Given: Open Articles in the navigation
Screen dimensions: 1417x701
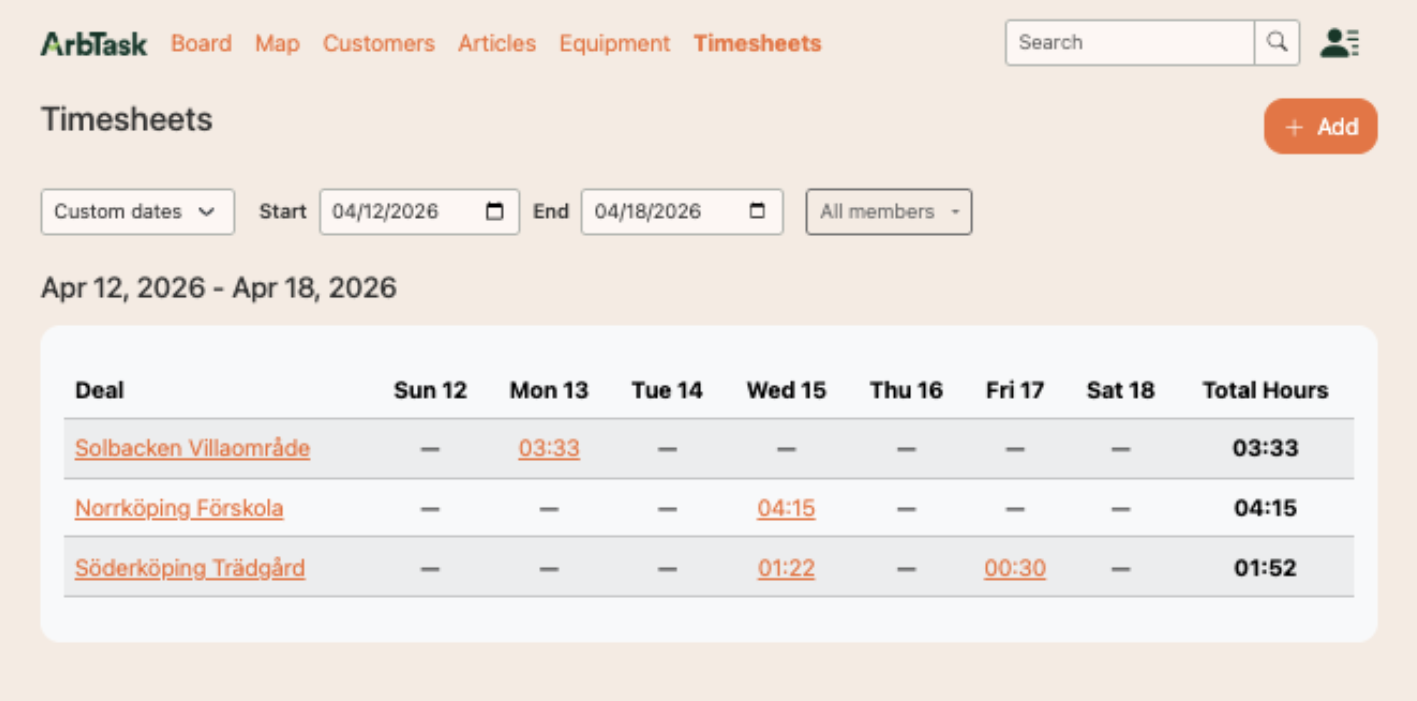Looking at the screenshot, I should (x=497, y=44).
